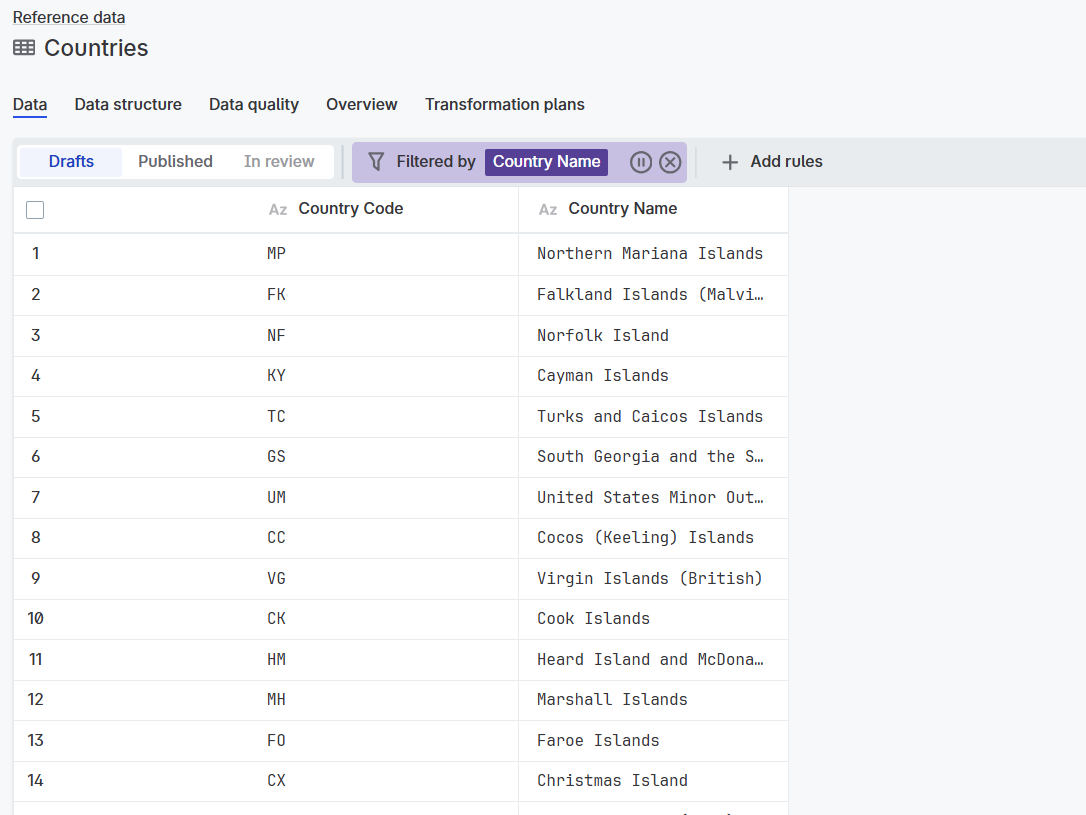Click the plus icon beside Add rules
Image resolution: width=1086 pixels, height=815 pixels.
(x=730, y=162)
